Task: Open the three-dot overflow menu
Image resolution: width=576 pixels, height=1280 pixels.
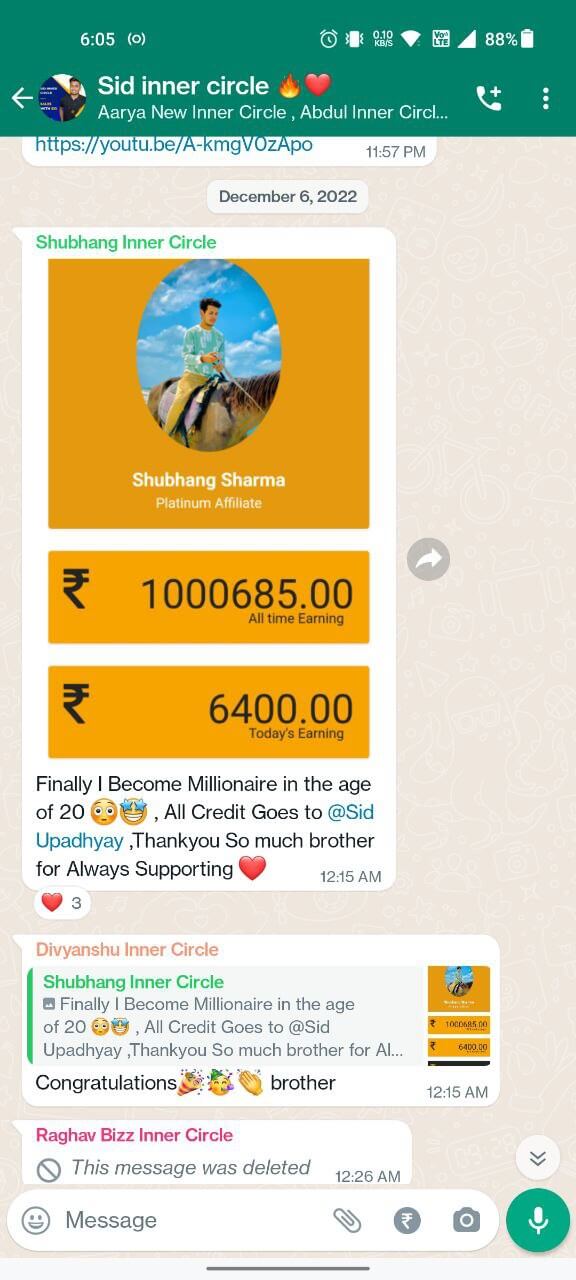Action: [545, 98]
